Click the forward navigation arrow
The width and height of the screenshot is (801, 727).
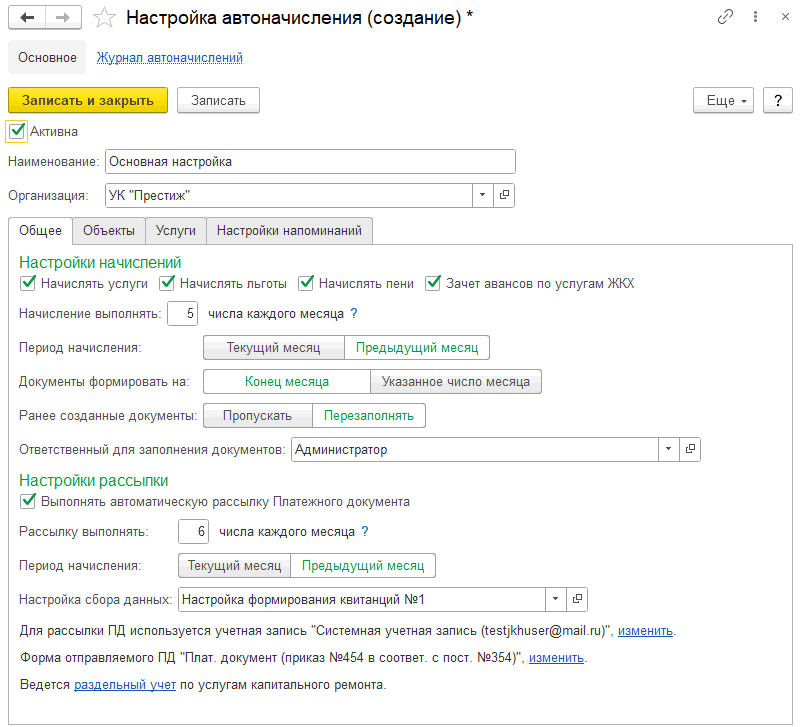[x=63, y=18]
